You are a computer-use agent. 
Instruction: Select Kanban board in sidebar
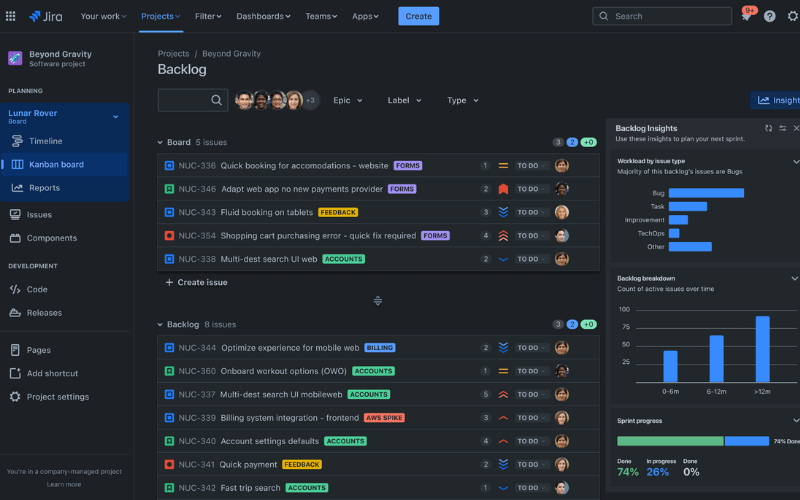coord(65,164)
